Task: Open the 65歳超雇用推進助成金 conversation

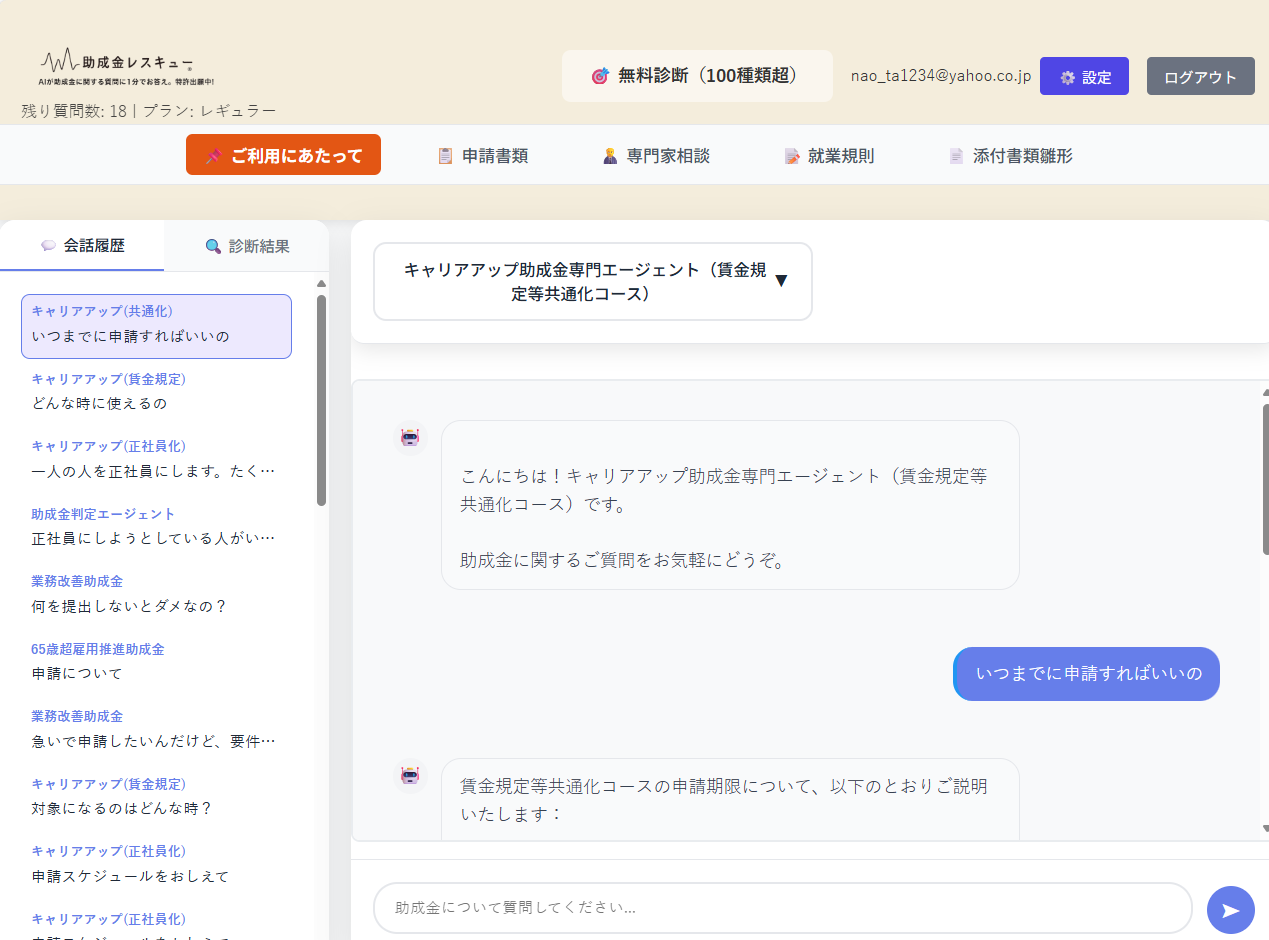Action: coord(156,661)
